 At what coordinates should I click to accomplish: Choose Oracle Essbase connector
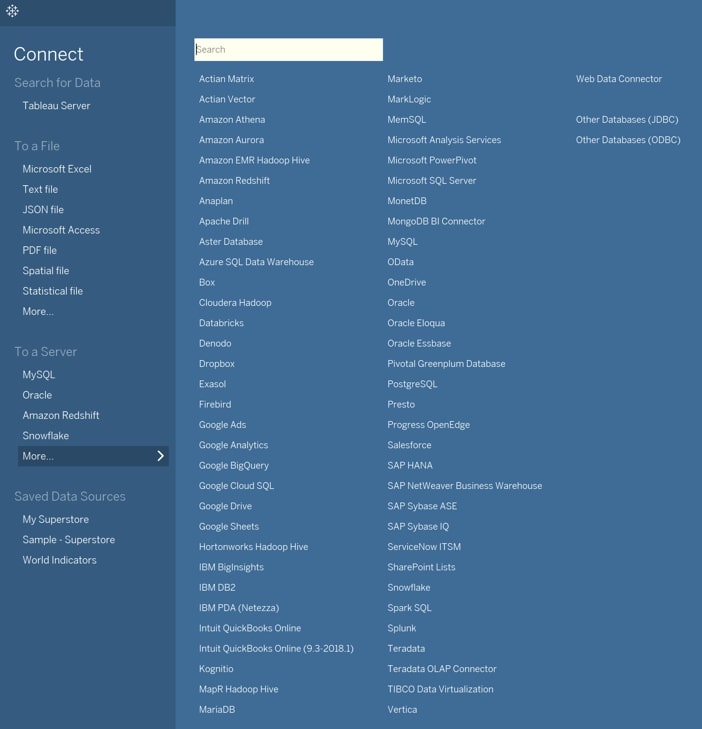tap(419, 344)
